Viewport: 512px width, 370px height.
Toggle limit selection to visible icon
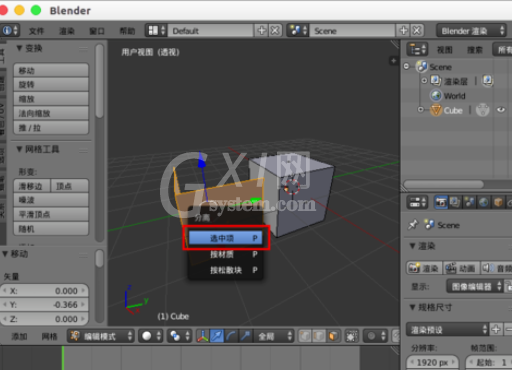pos(351,336)
